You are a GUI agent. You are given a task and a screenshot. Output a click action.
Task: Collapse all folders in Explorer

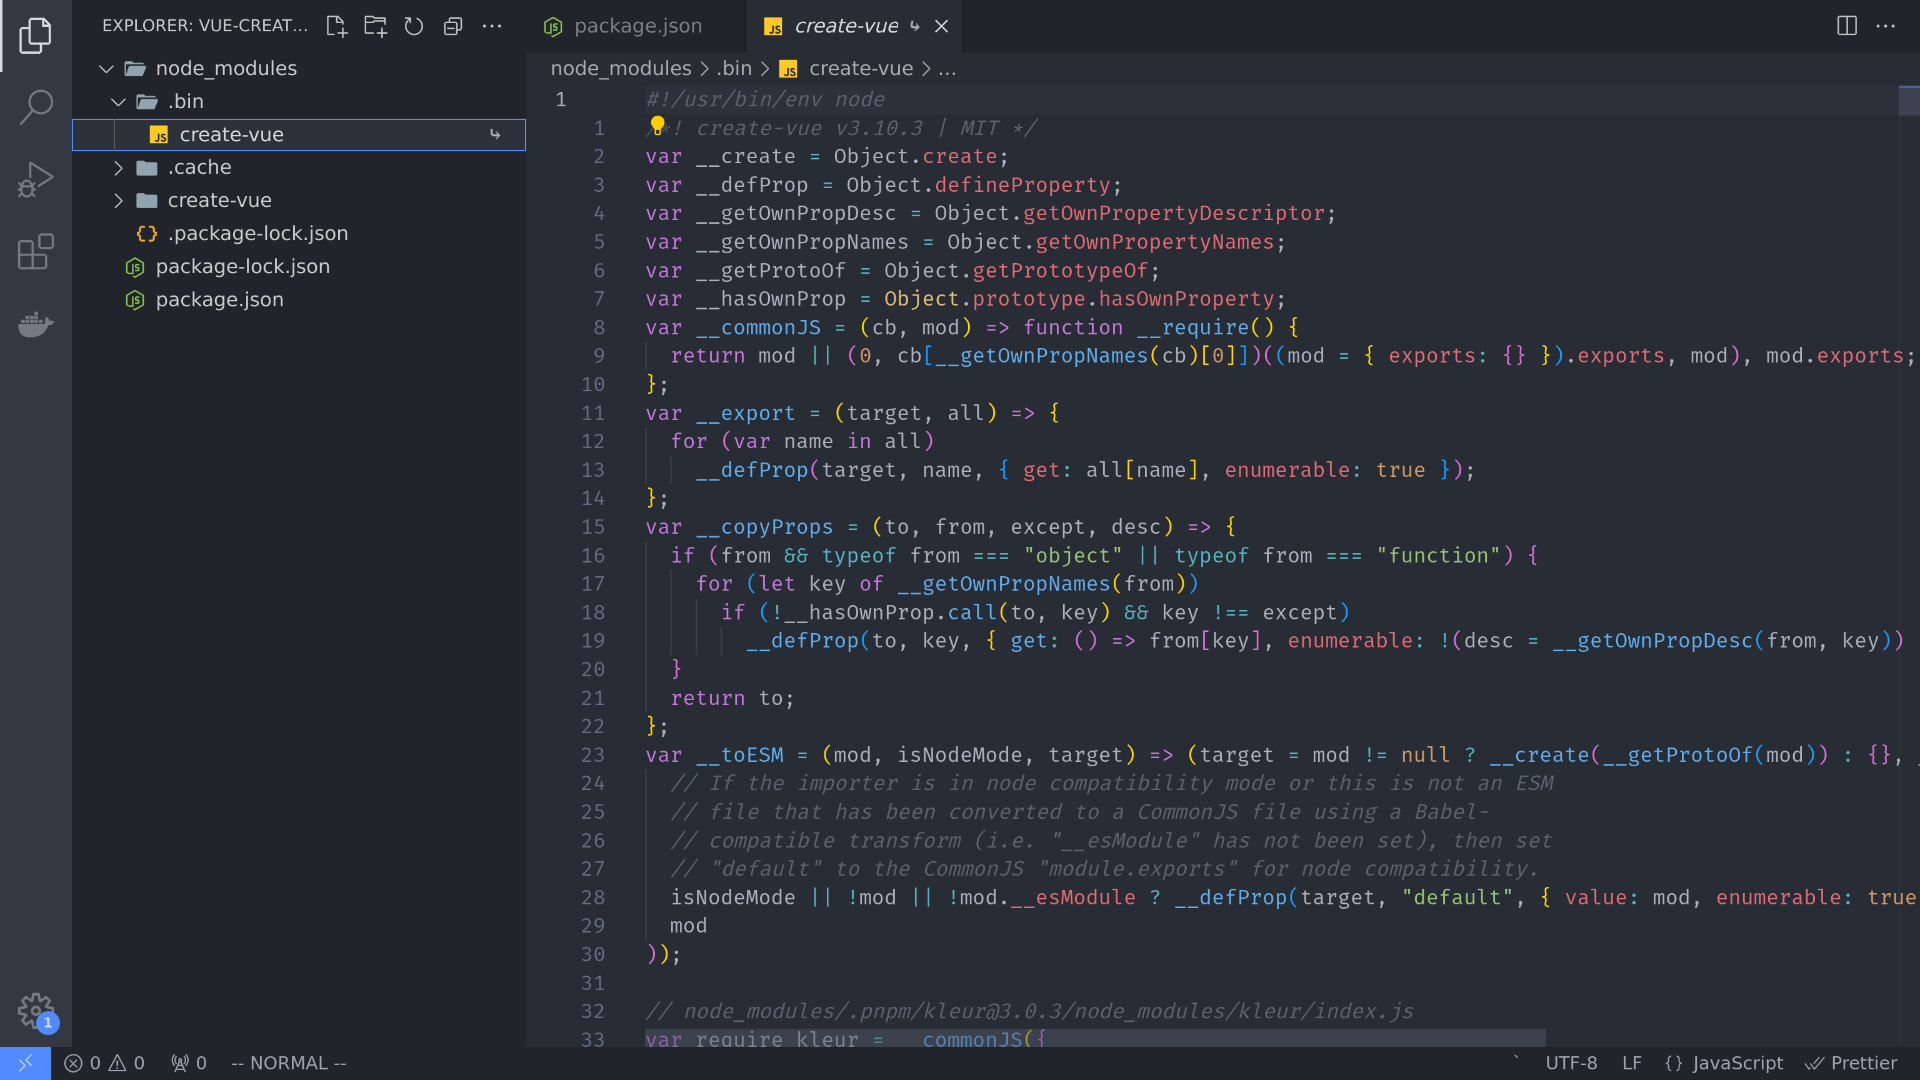coord(453,27)
